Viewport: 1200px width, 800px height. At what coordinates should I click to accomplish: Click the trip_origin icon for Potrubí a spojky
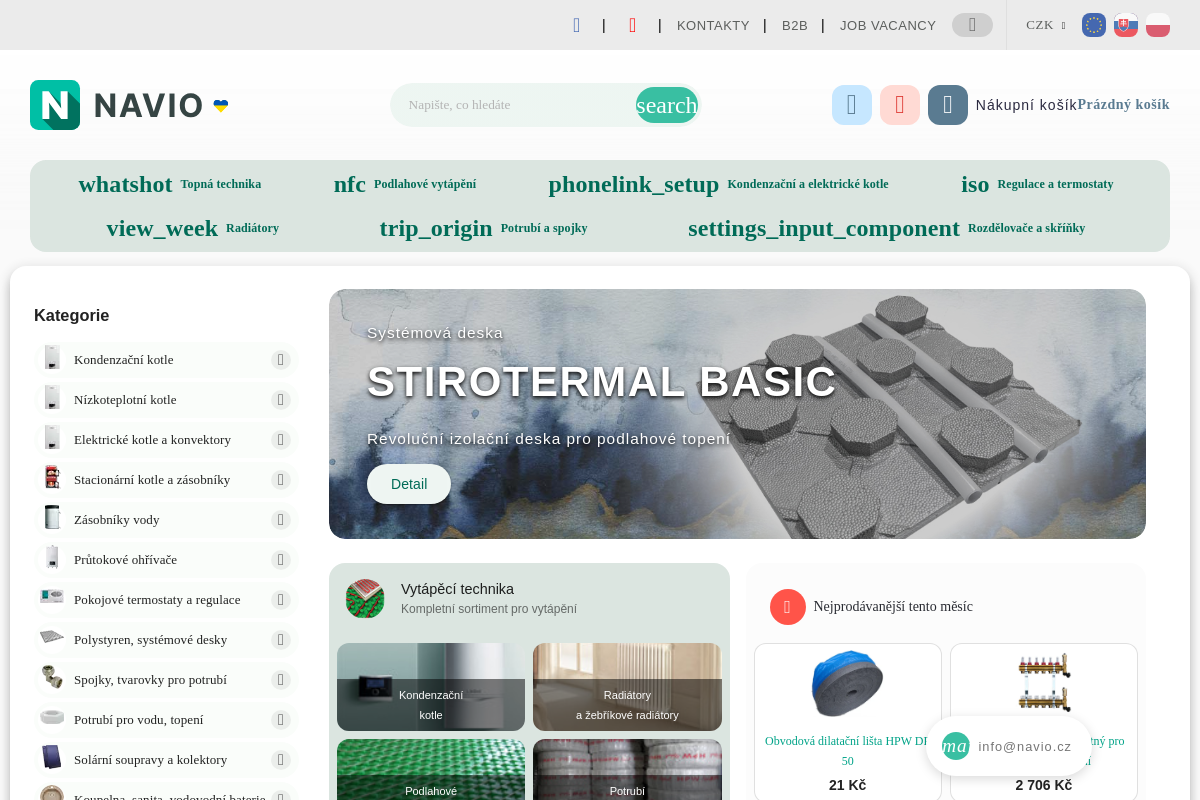pos(436,228)
